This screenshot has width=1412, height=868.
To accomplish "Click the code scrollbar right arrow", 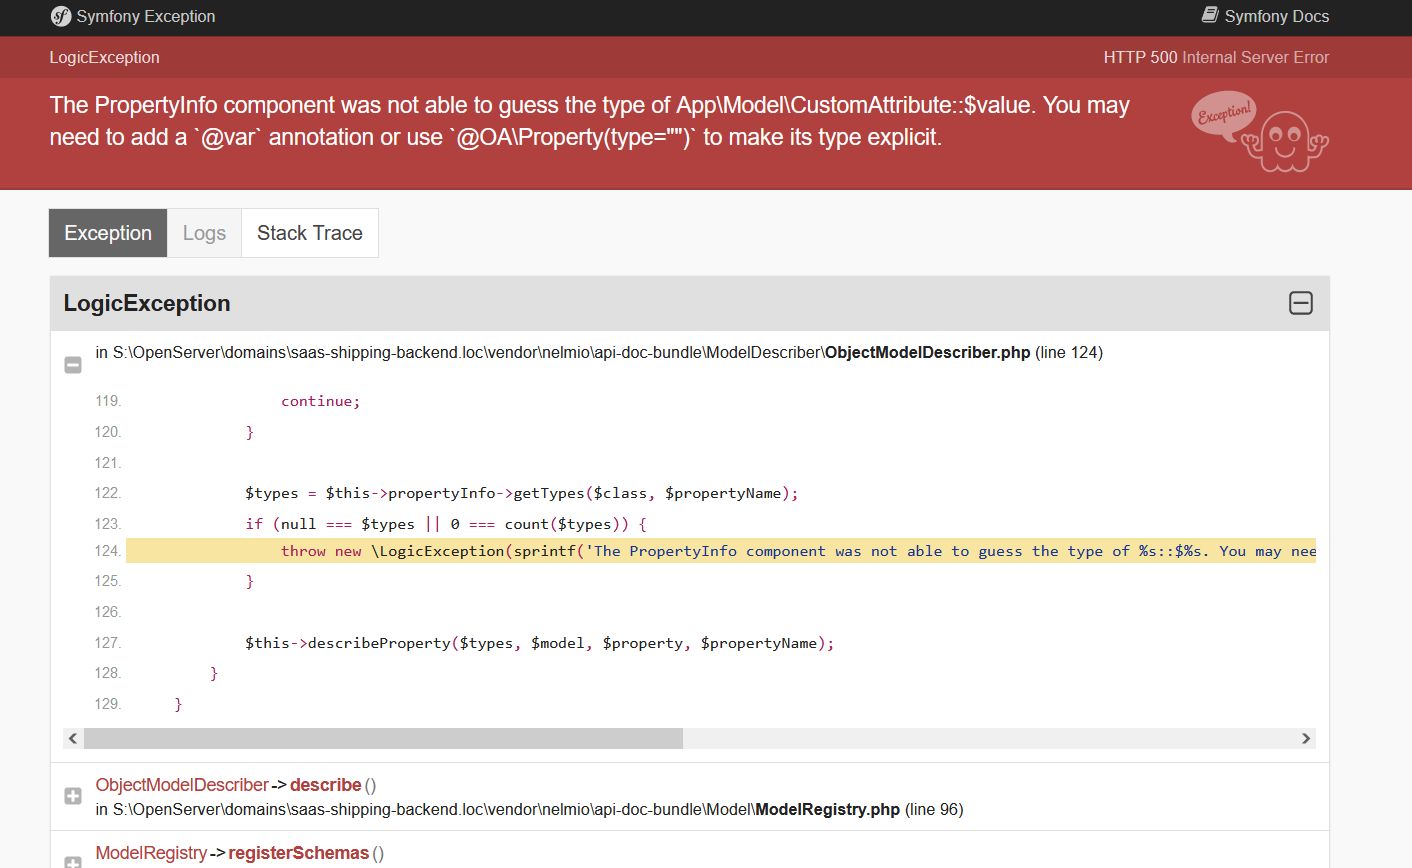I will coord(1305,738).
